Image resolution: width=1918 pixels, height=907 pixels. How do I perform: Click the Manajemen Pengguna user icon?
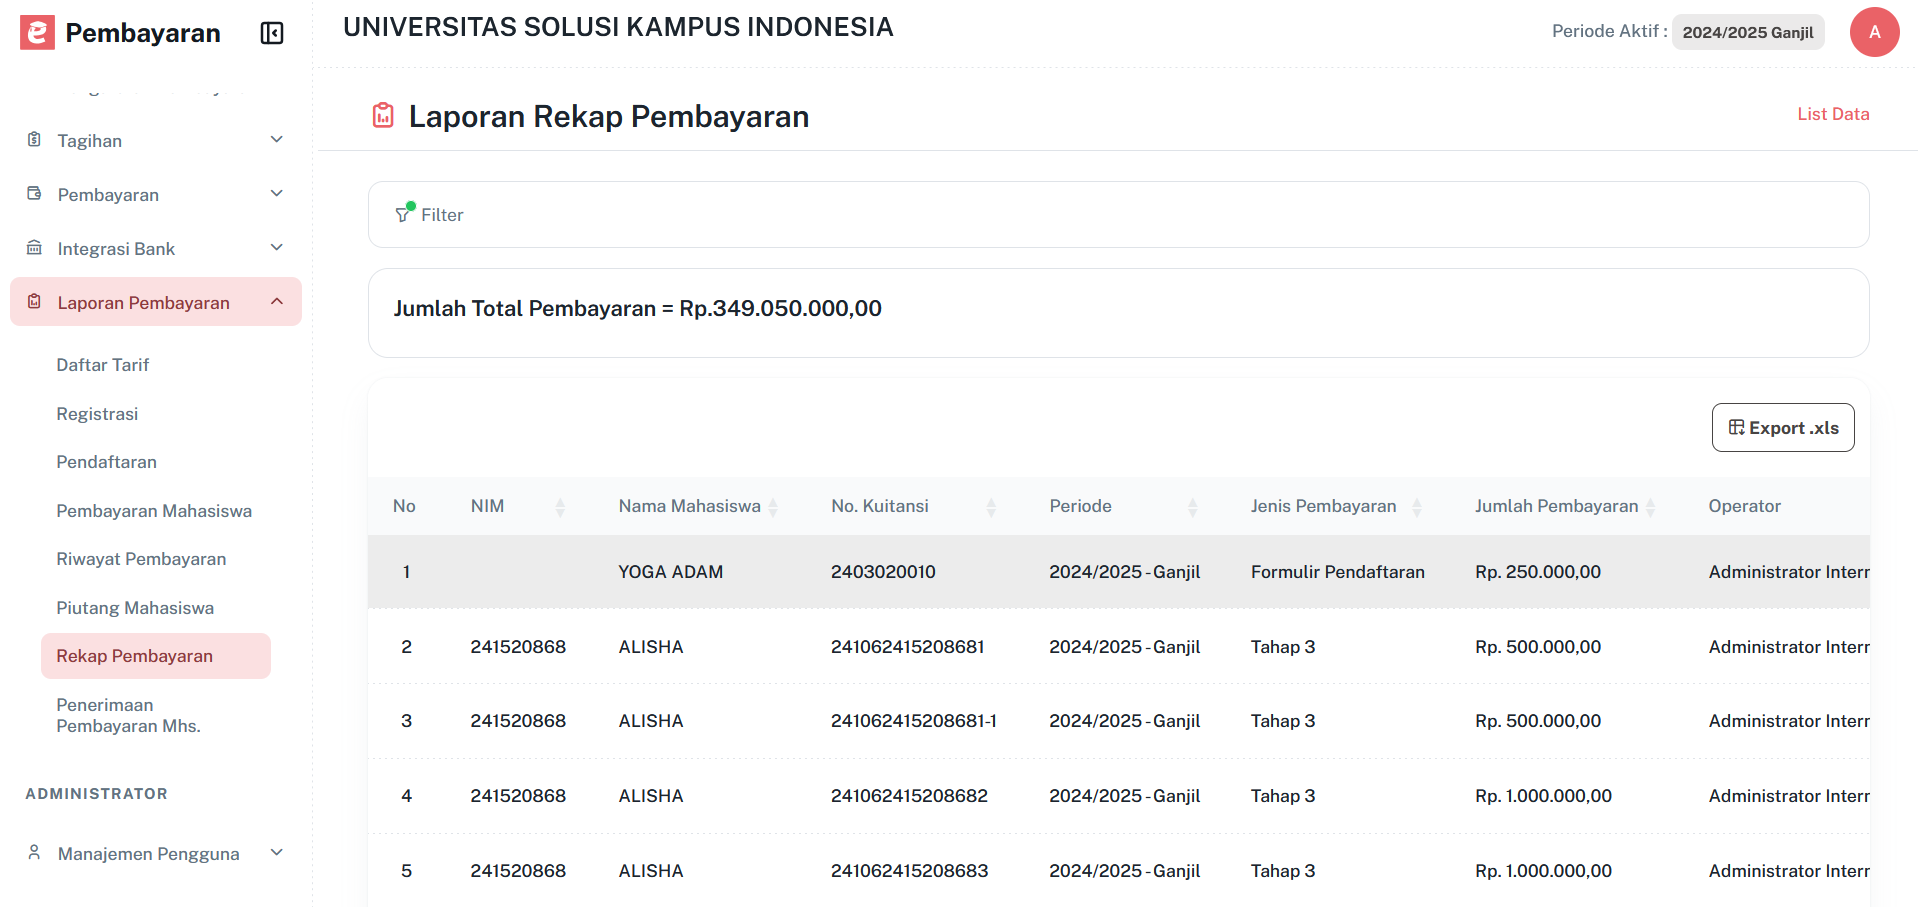(34, 853)
